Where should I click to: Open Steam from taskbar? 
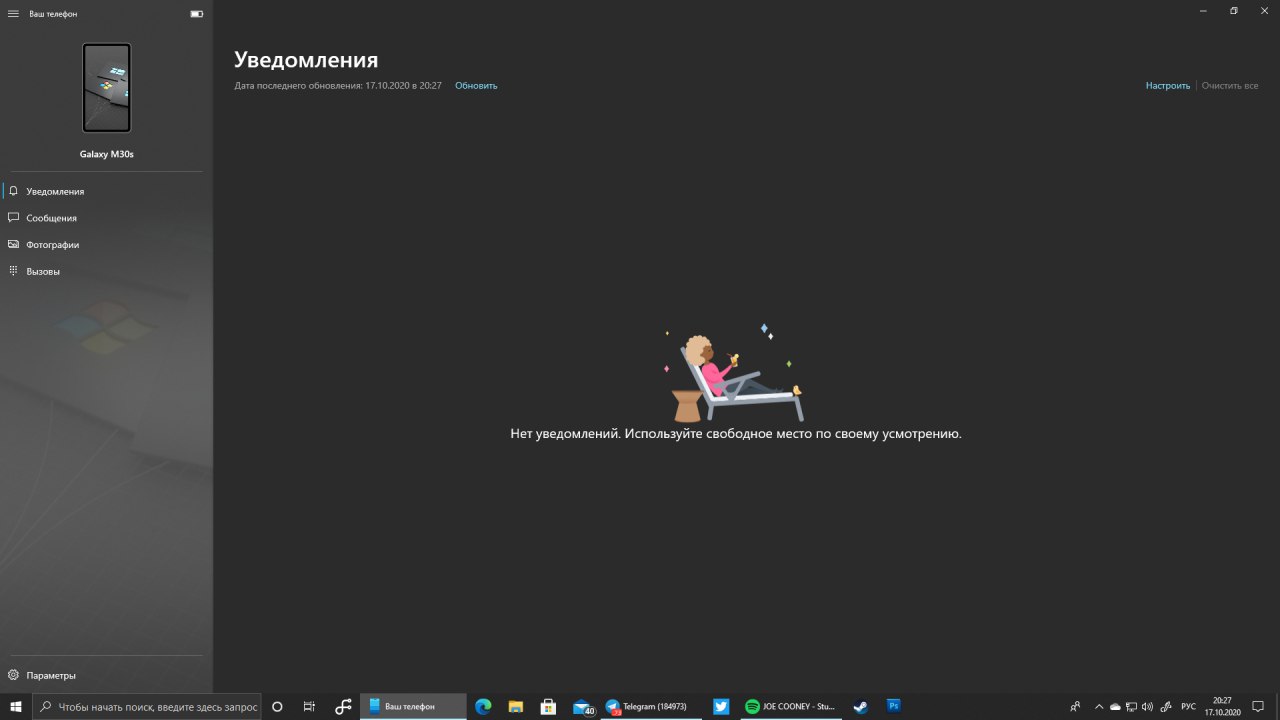coord(860,706)
